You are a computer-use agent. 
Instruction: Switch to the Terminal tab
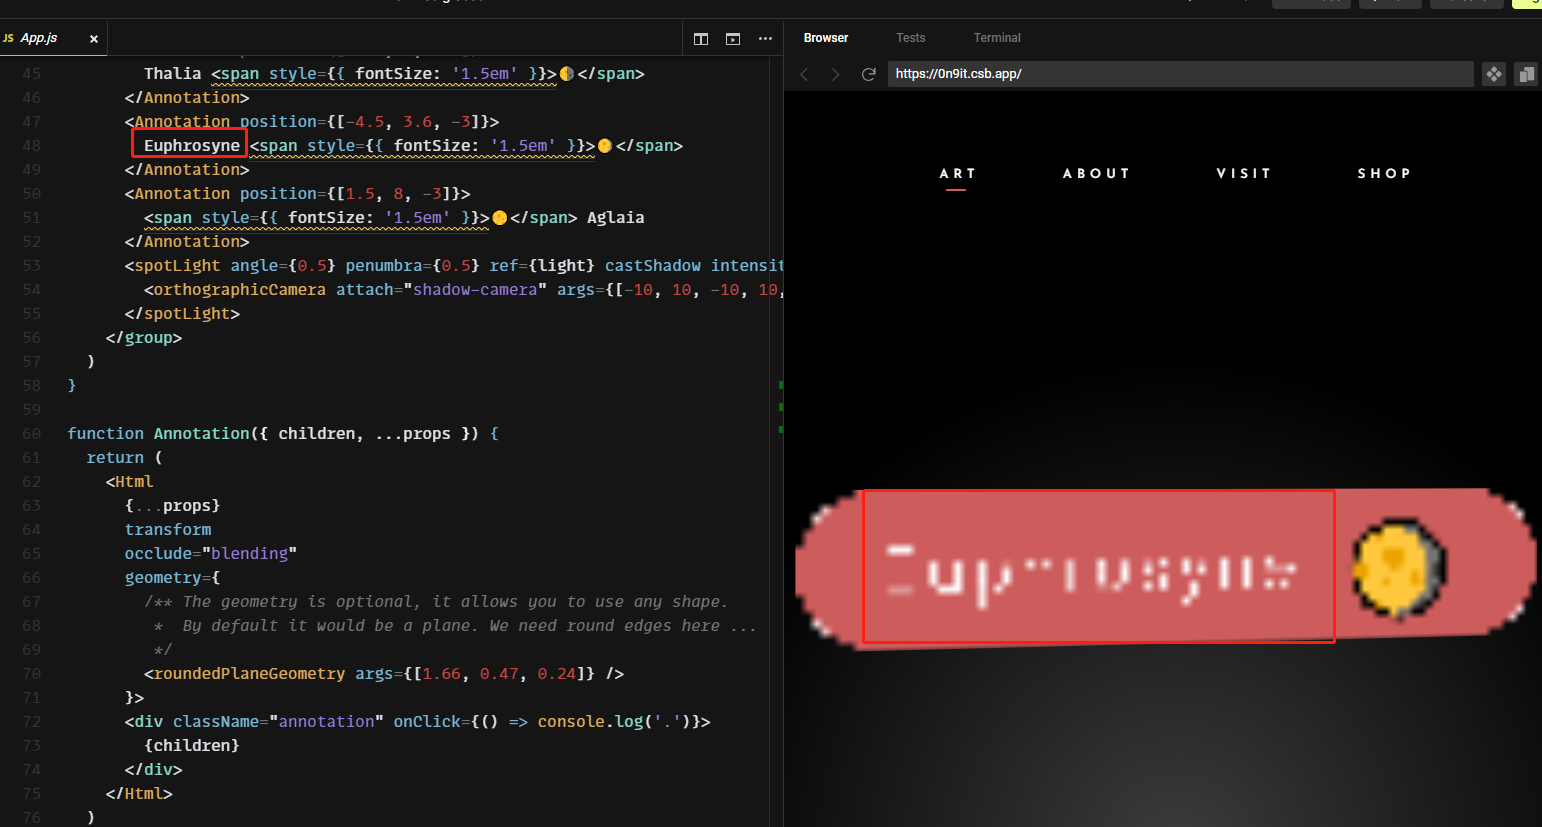(997, 37)
